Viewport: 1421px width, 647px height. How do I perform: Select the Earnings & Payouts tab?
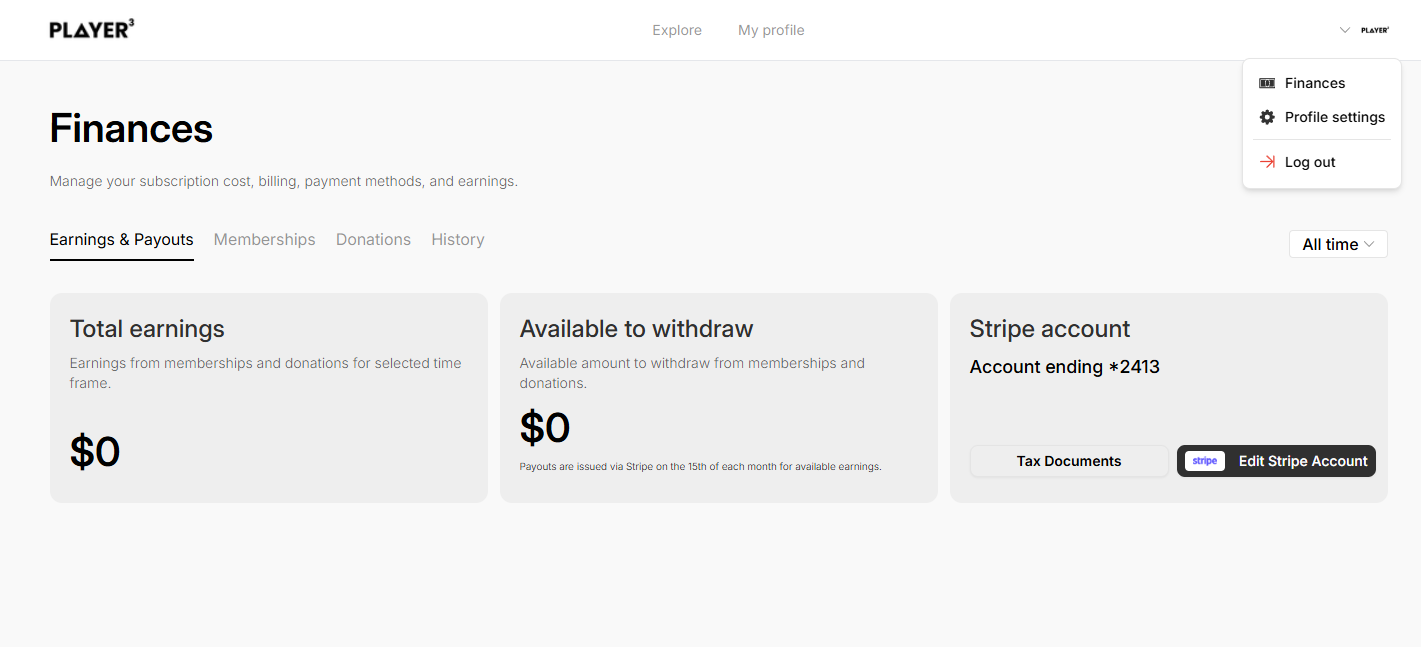pyautogui.click(x=122, y=240)
